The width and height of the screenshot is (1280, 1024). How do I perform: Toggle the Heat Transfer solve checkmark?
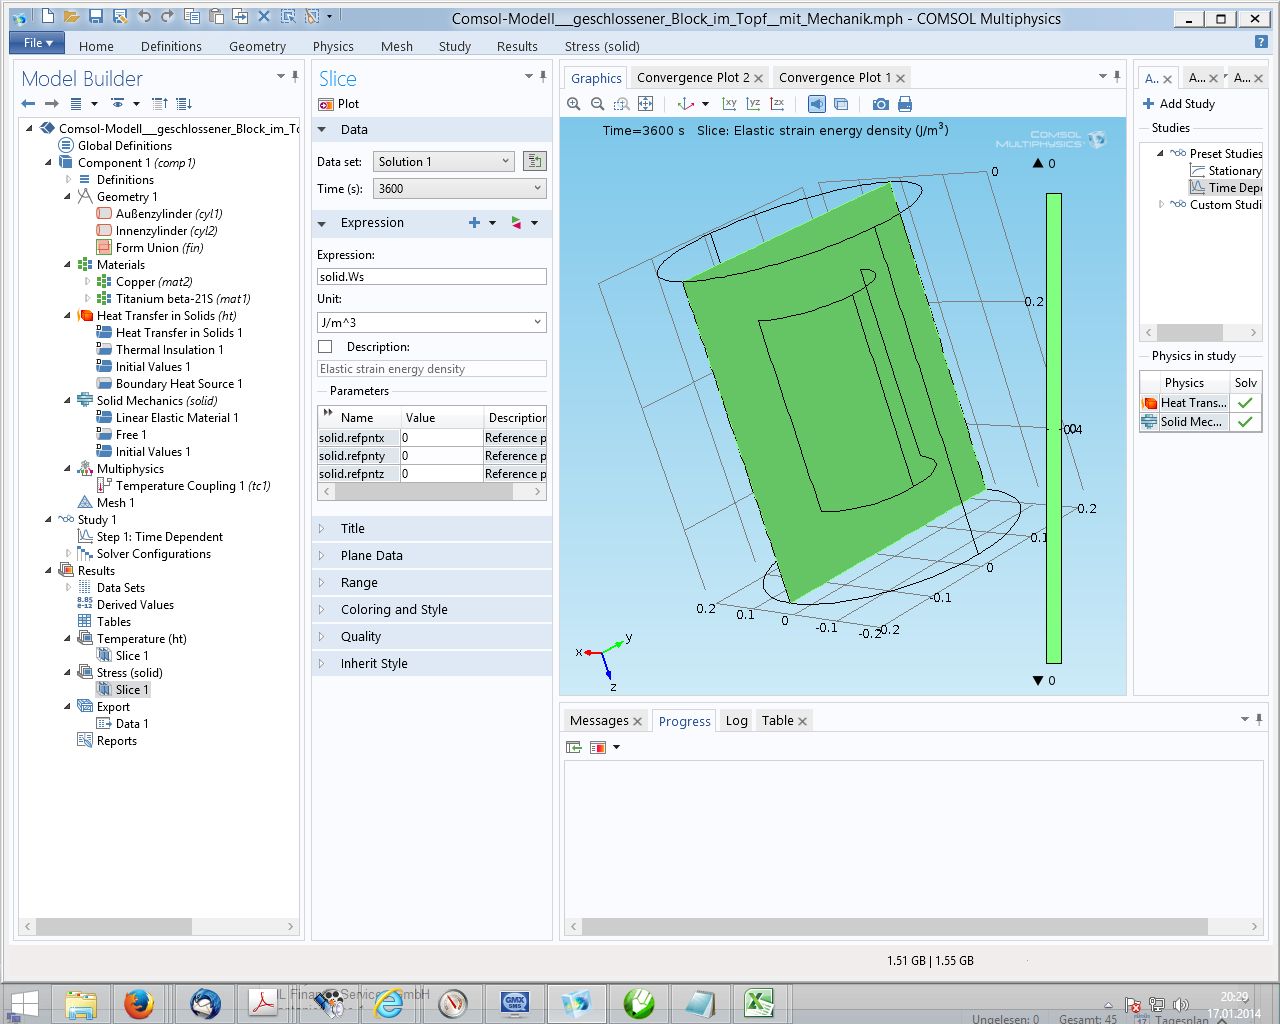point(1245,403)
